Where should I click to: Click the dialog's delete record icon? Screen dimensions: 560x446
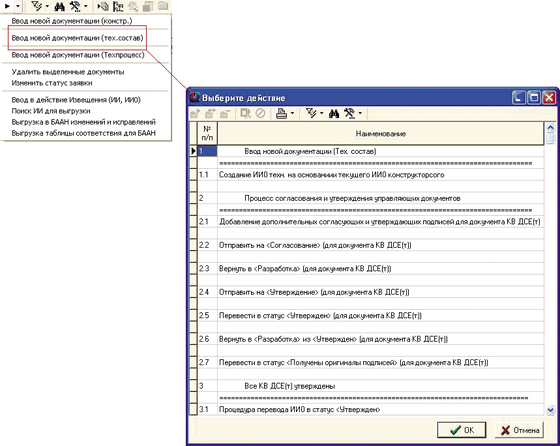(224, 114)
